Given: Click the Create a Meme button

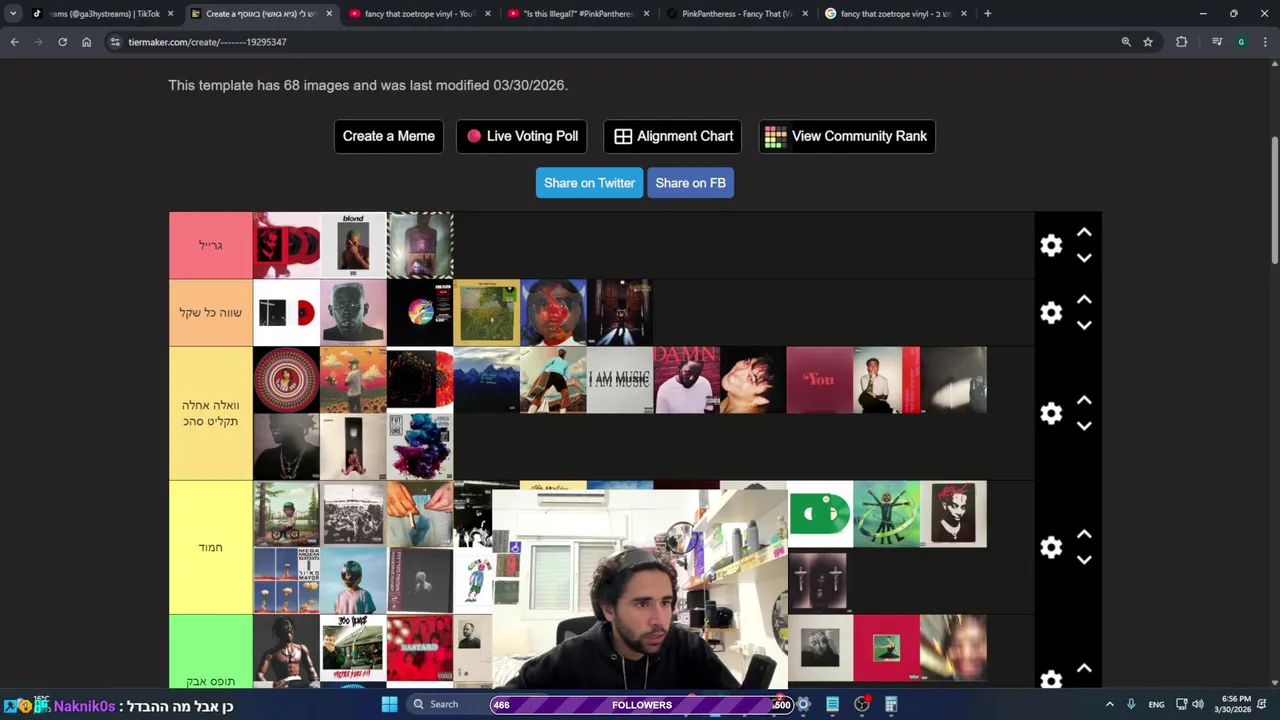Looking at the screenshot, I should pos(388,136).
